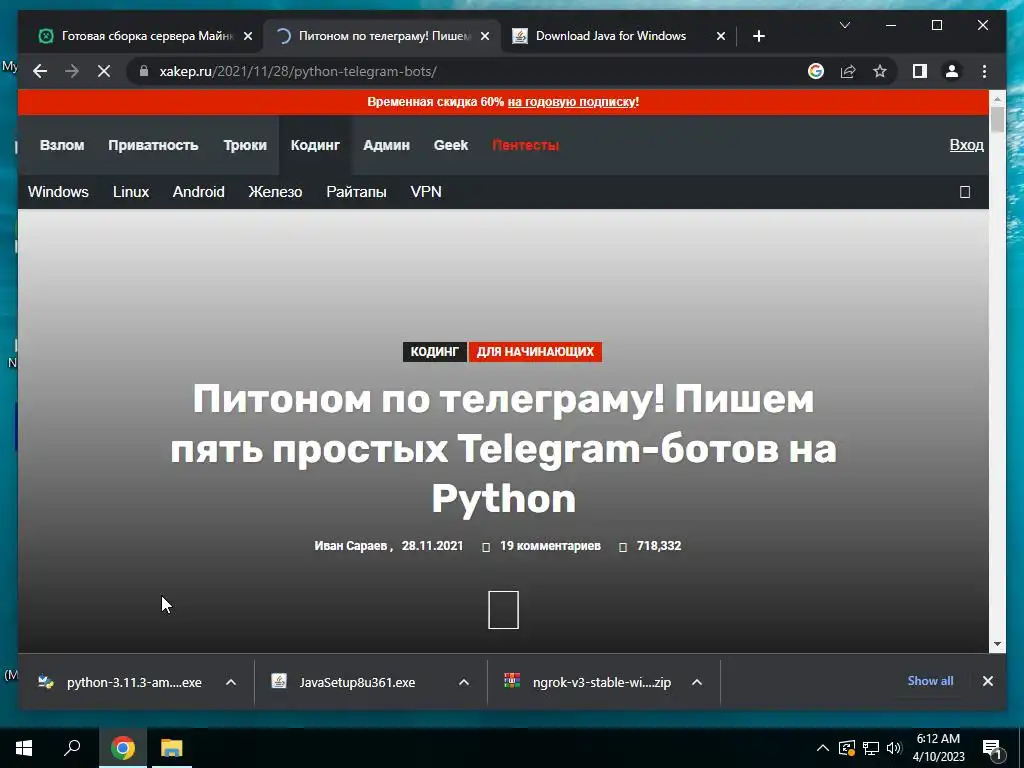Expand options for ngrok zip download
Image resolution: width=1024 pixels, height=768 pixels.
coord(697,682)
